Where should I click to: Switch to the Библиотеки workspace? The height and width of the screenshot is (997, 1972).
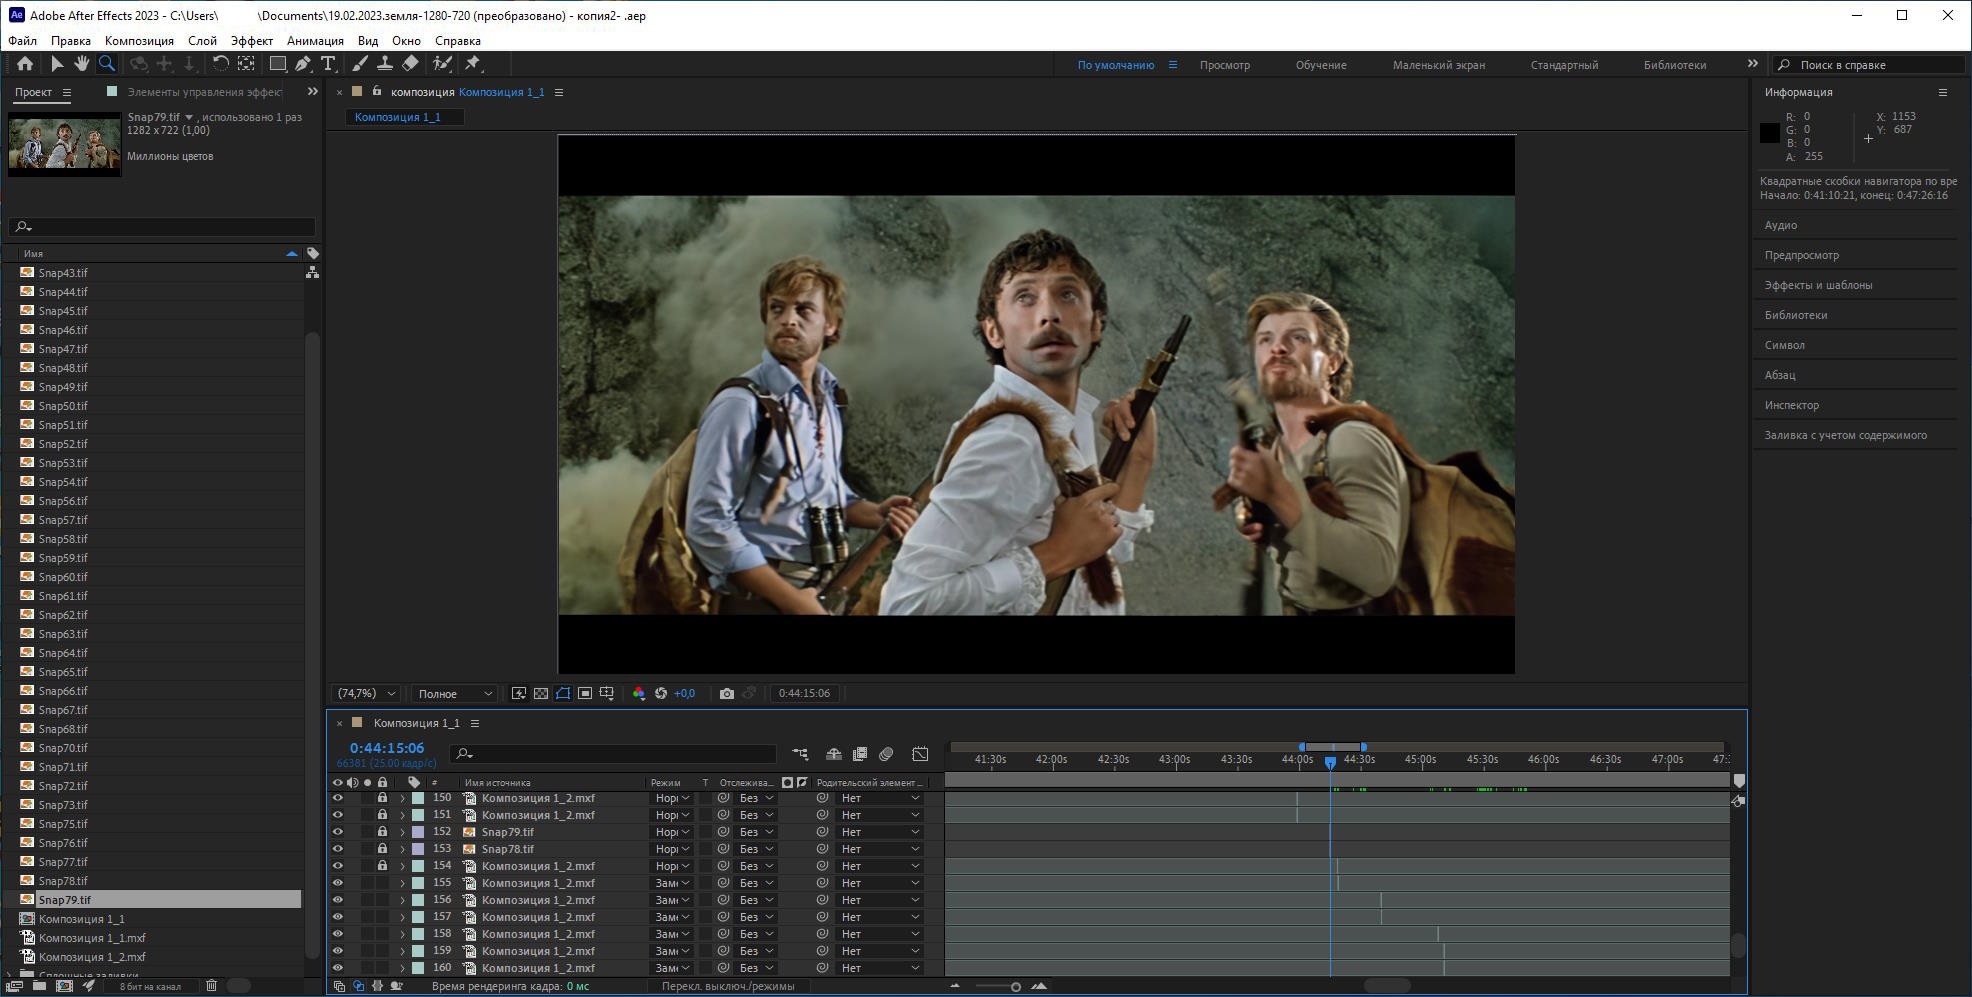click(1675, 65)
